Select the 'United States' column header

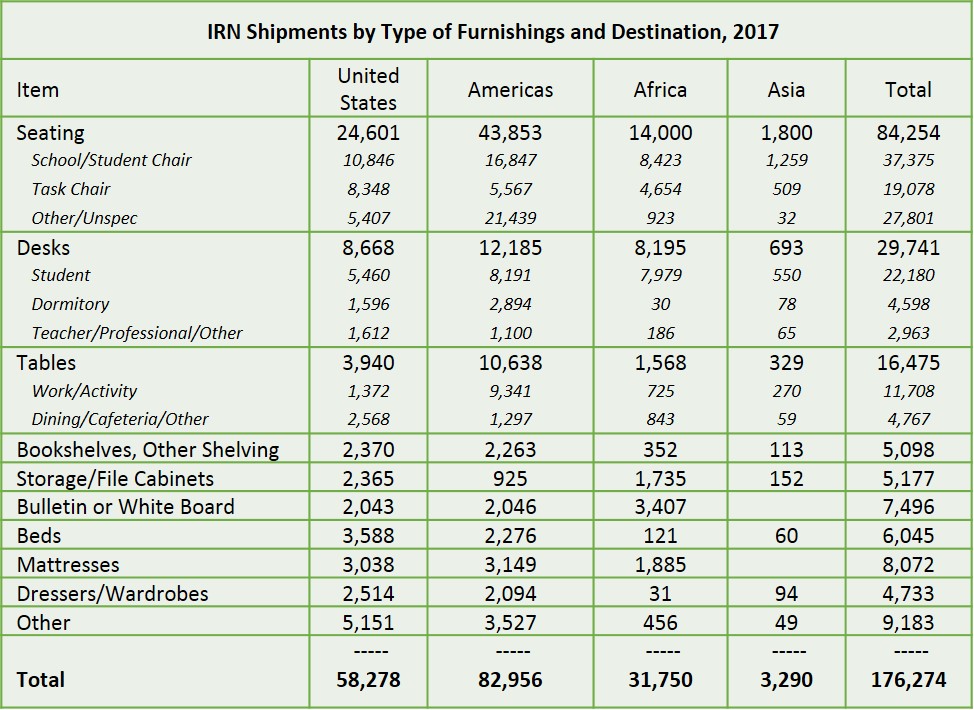[368, 89]
